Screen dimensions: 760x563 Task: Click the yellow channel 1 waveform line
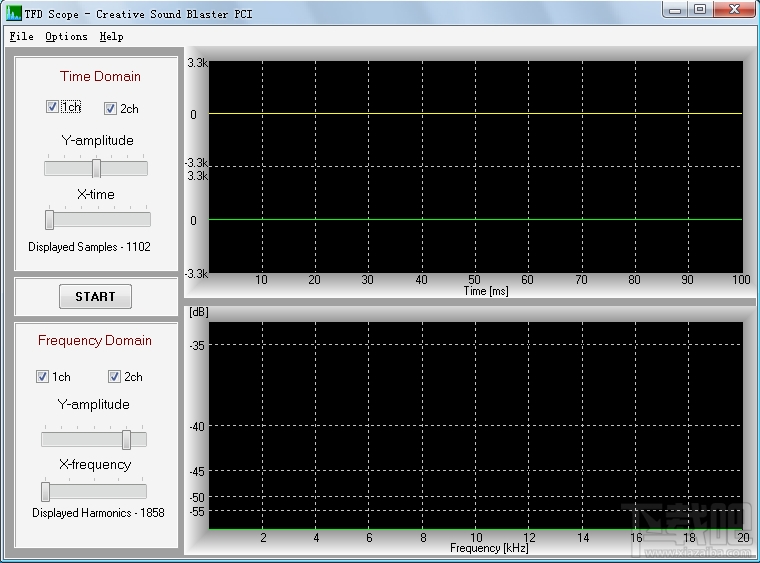(x=475, y=113)
